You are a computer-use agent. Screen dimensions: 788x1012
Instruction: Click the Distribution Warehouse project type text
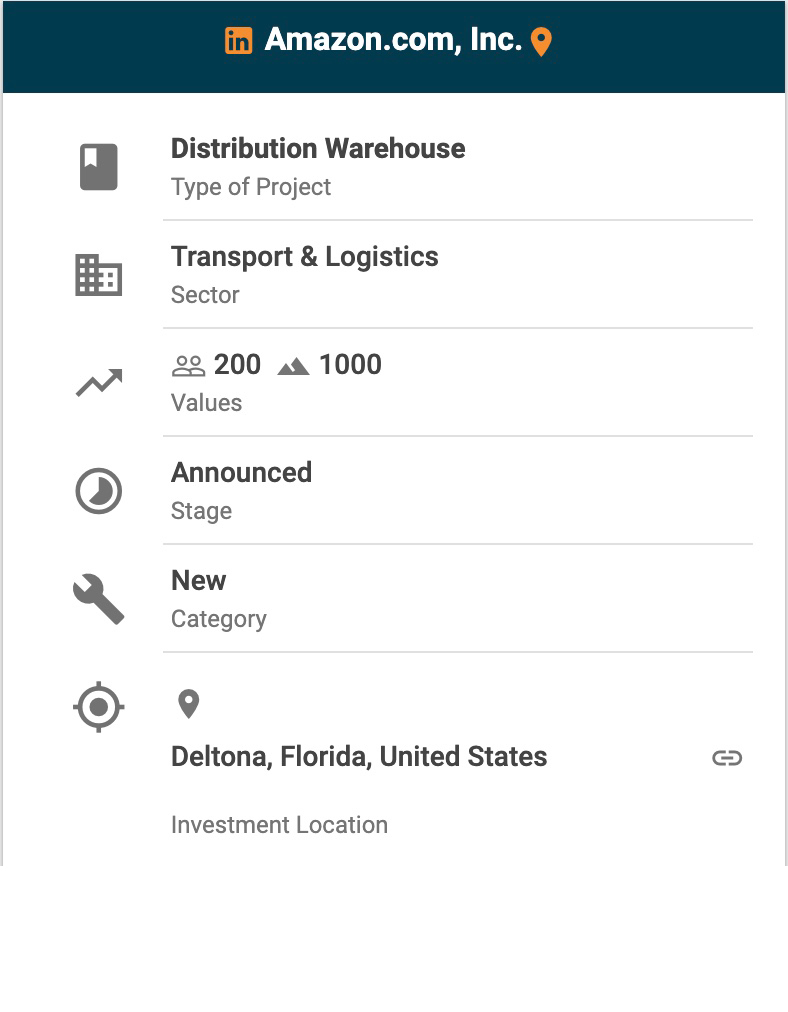[x=318, y=149]
